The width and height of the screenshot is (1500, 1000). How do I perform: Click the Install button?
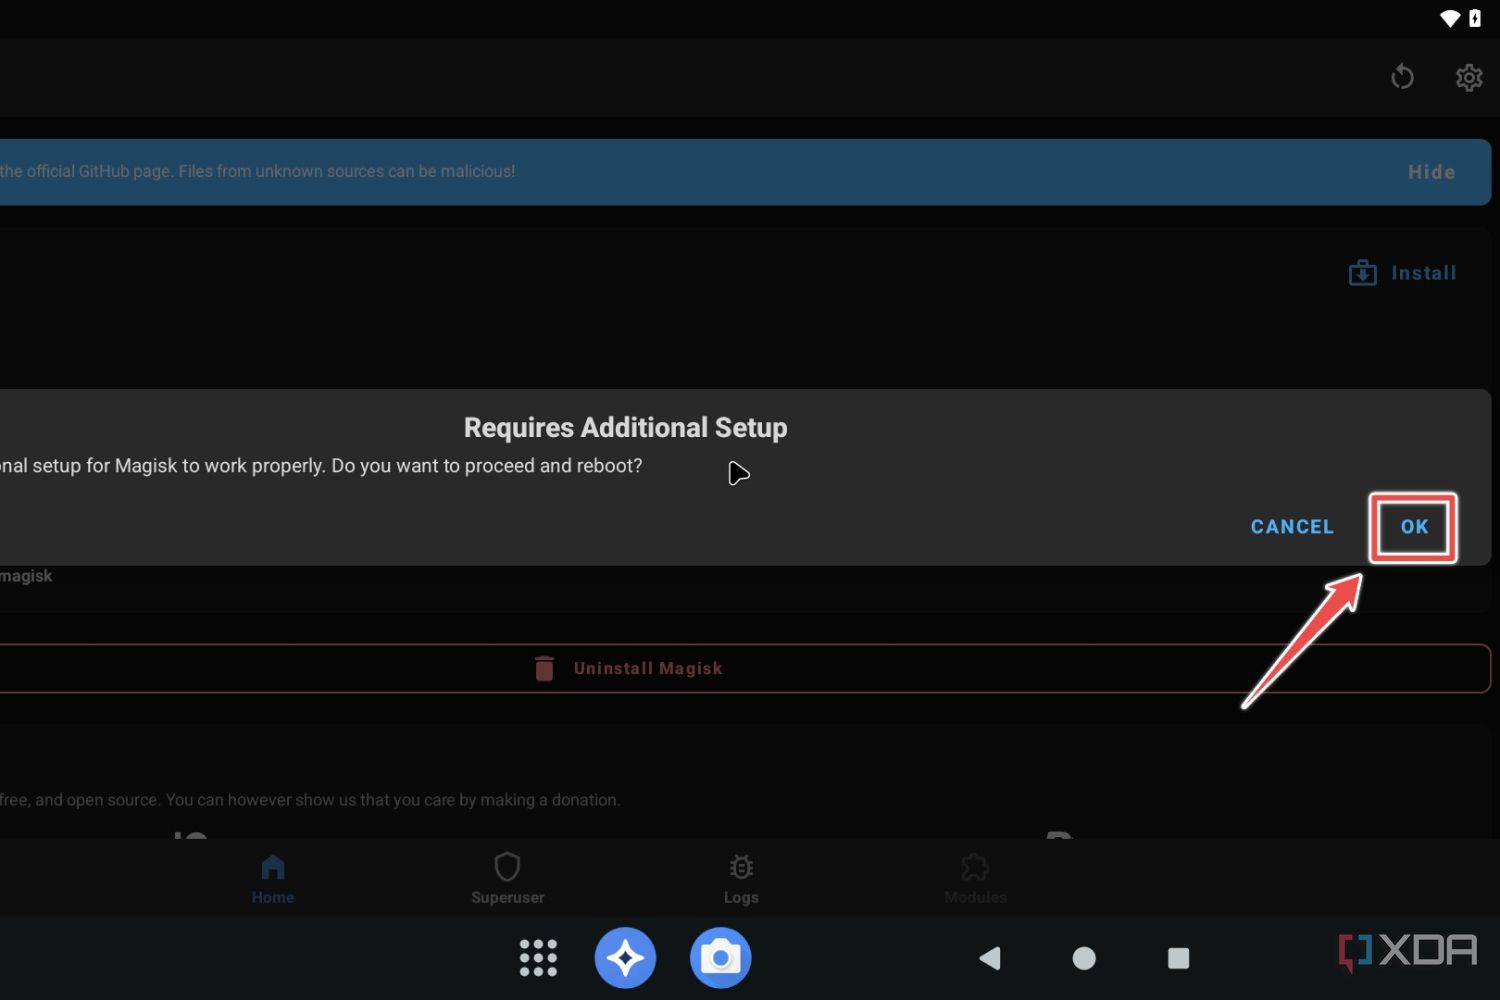(x=1403, y=273)
